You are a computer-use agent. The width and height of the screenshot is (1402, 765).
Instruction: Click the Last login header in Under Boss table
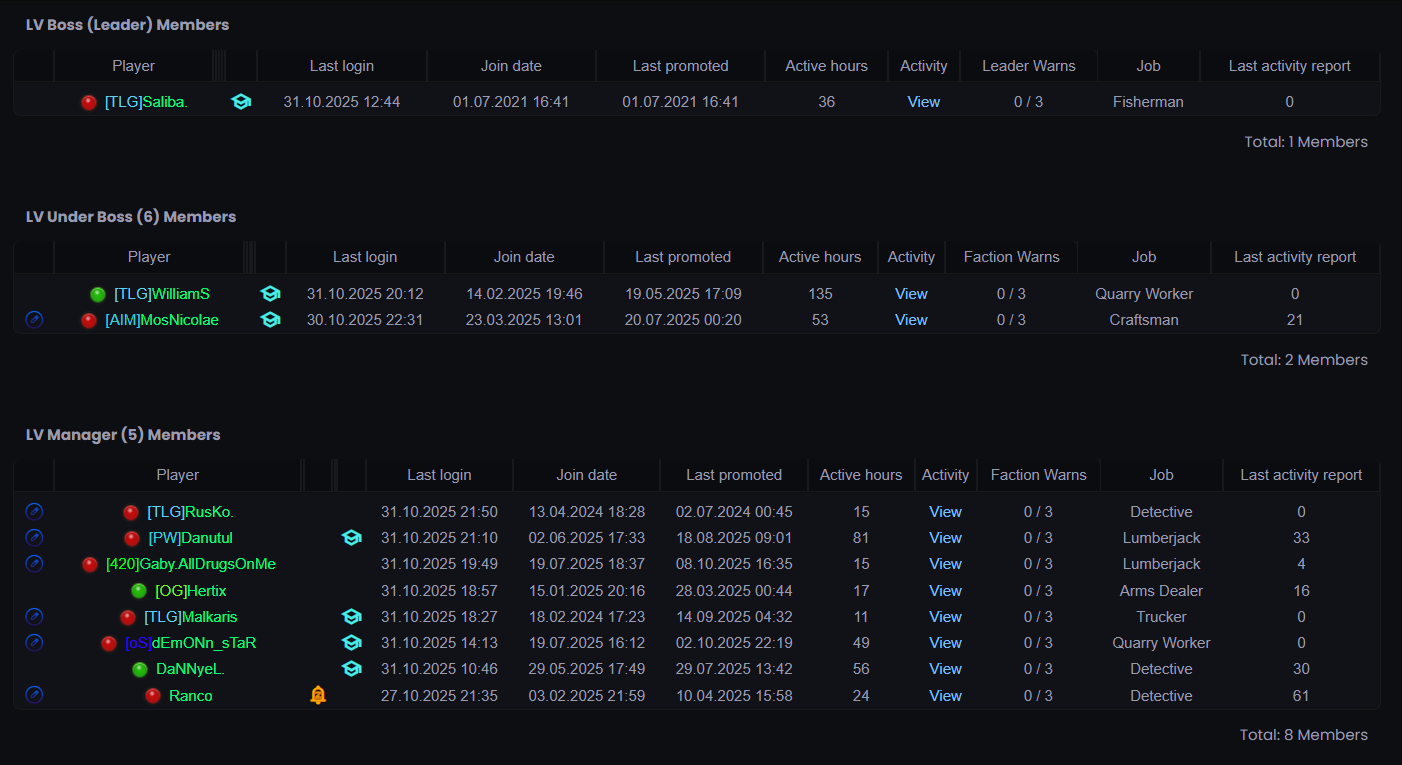click(365, 257)
